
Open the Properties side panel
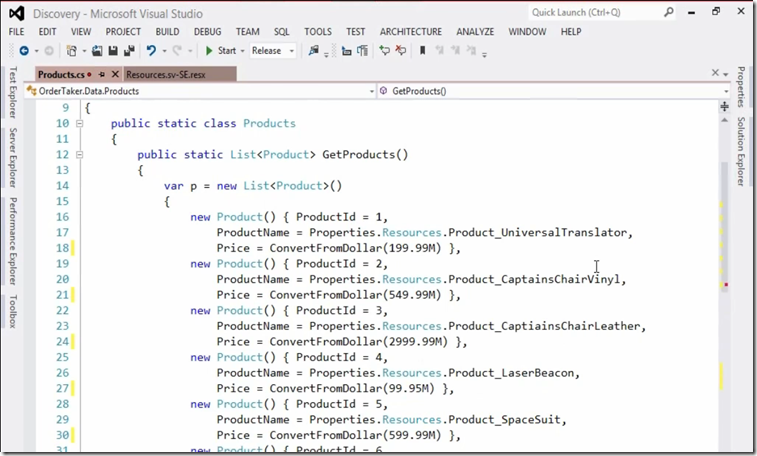tap(741, 87)
